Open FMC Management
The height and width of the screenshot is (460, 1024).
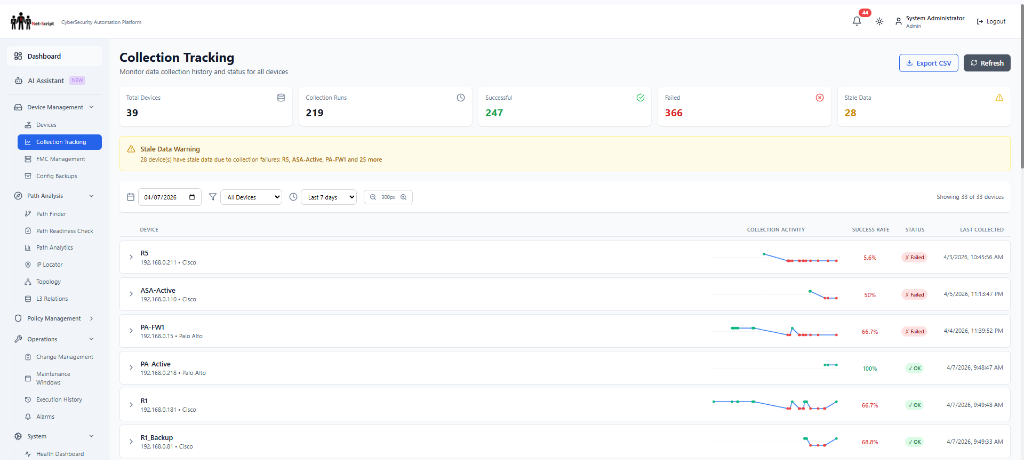point(59,159)
